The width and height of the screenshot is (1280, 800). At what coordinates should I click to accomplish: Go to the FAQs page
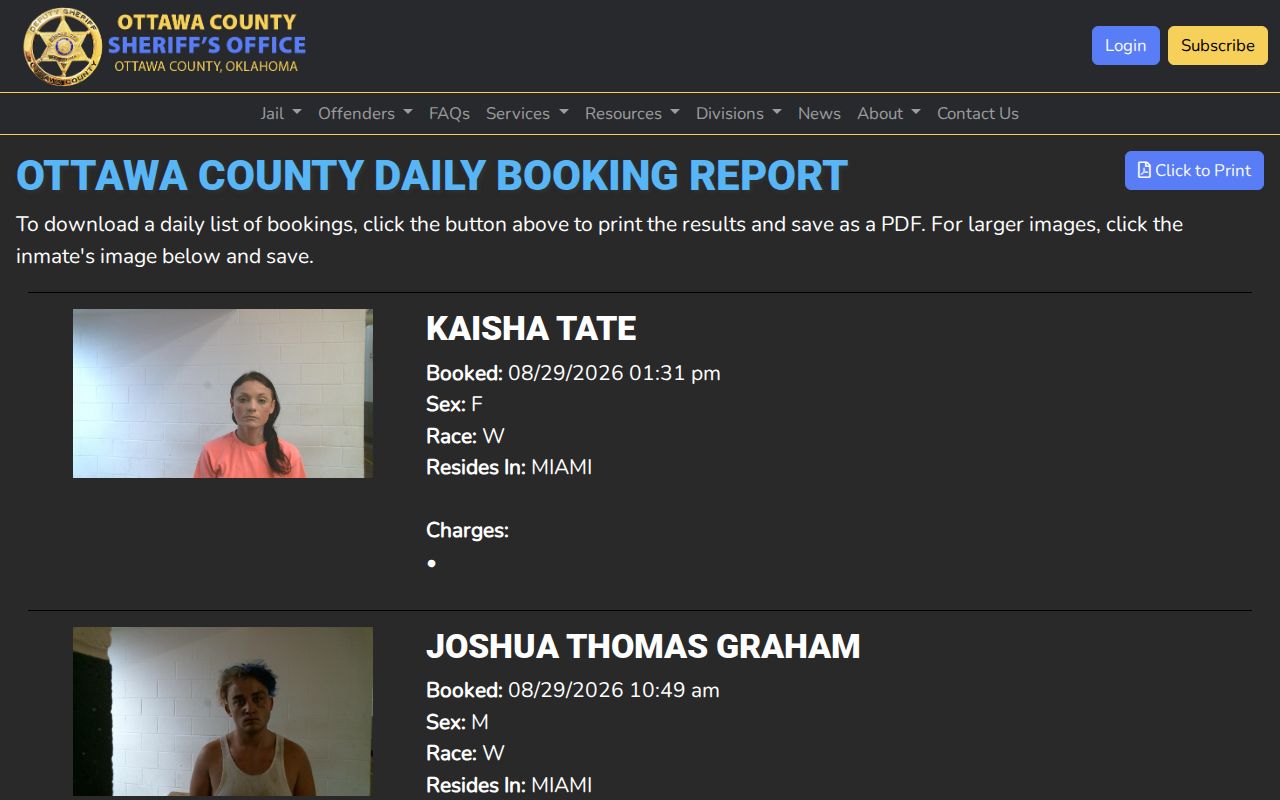tap(449, 113)
